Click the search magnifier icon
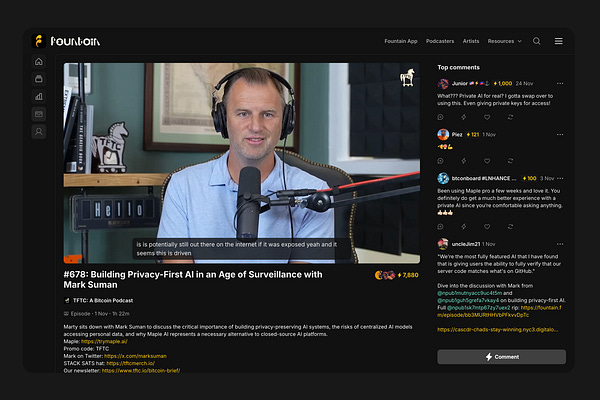The height and width of the screenshot is (400, 600). click(536, 41)
